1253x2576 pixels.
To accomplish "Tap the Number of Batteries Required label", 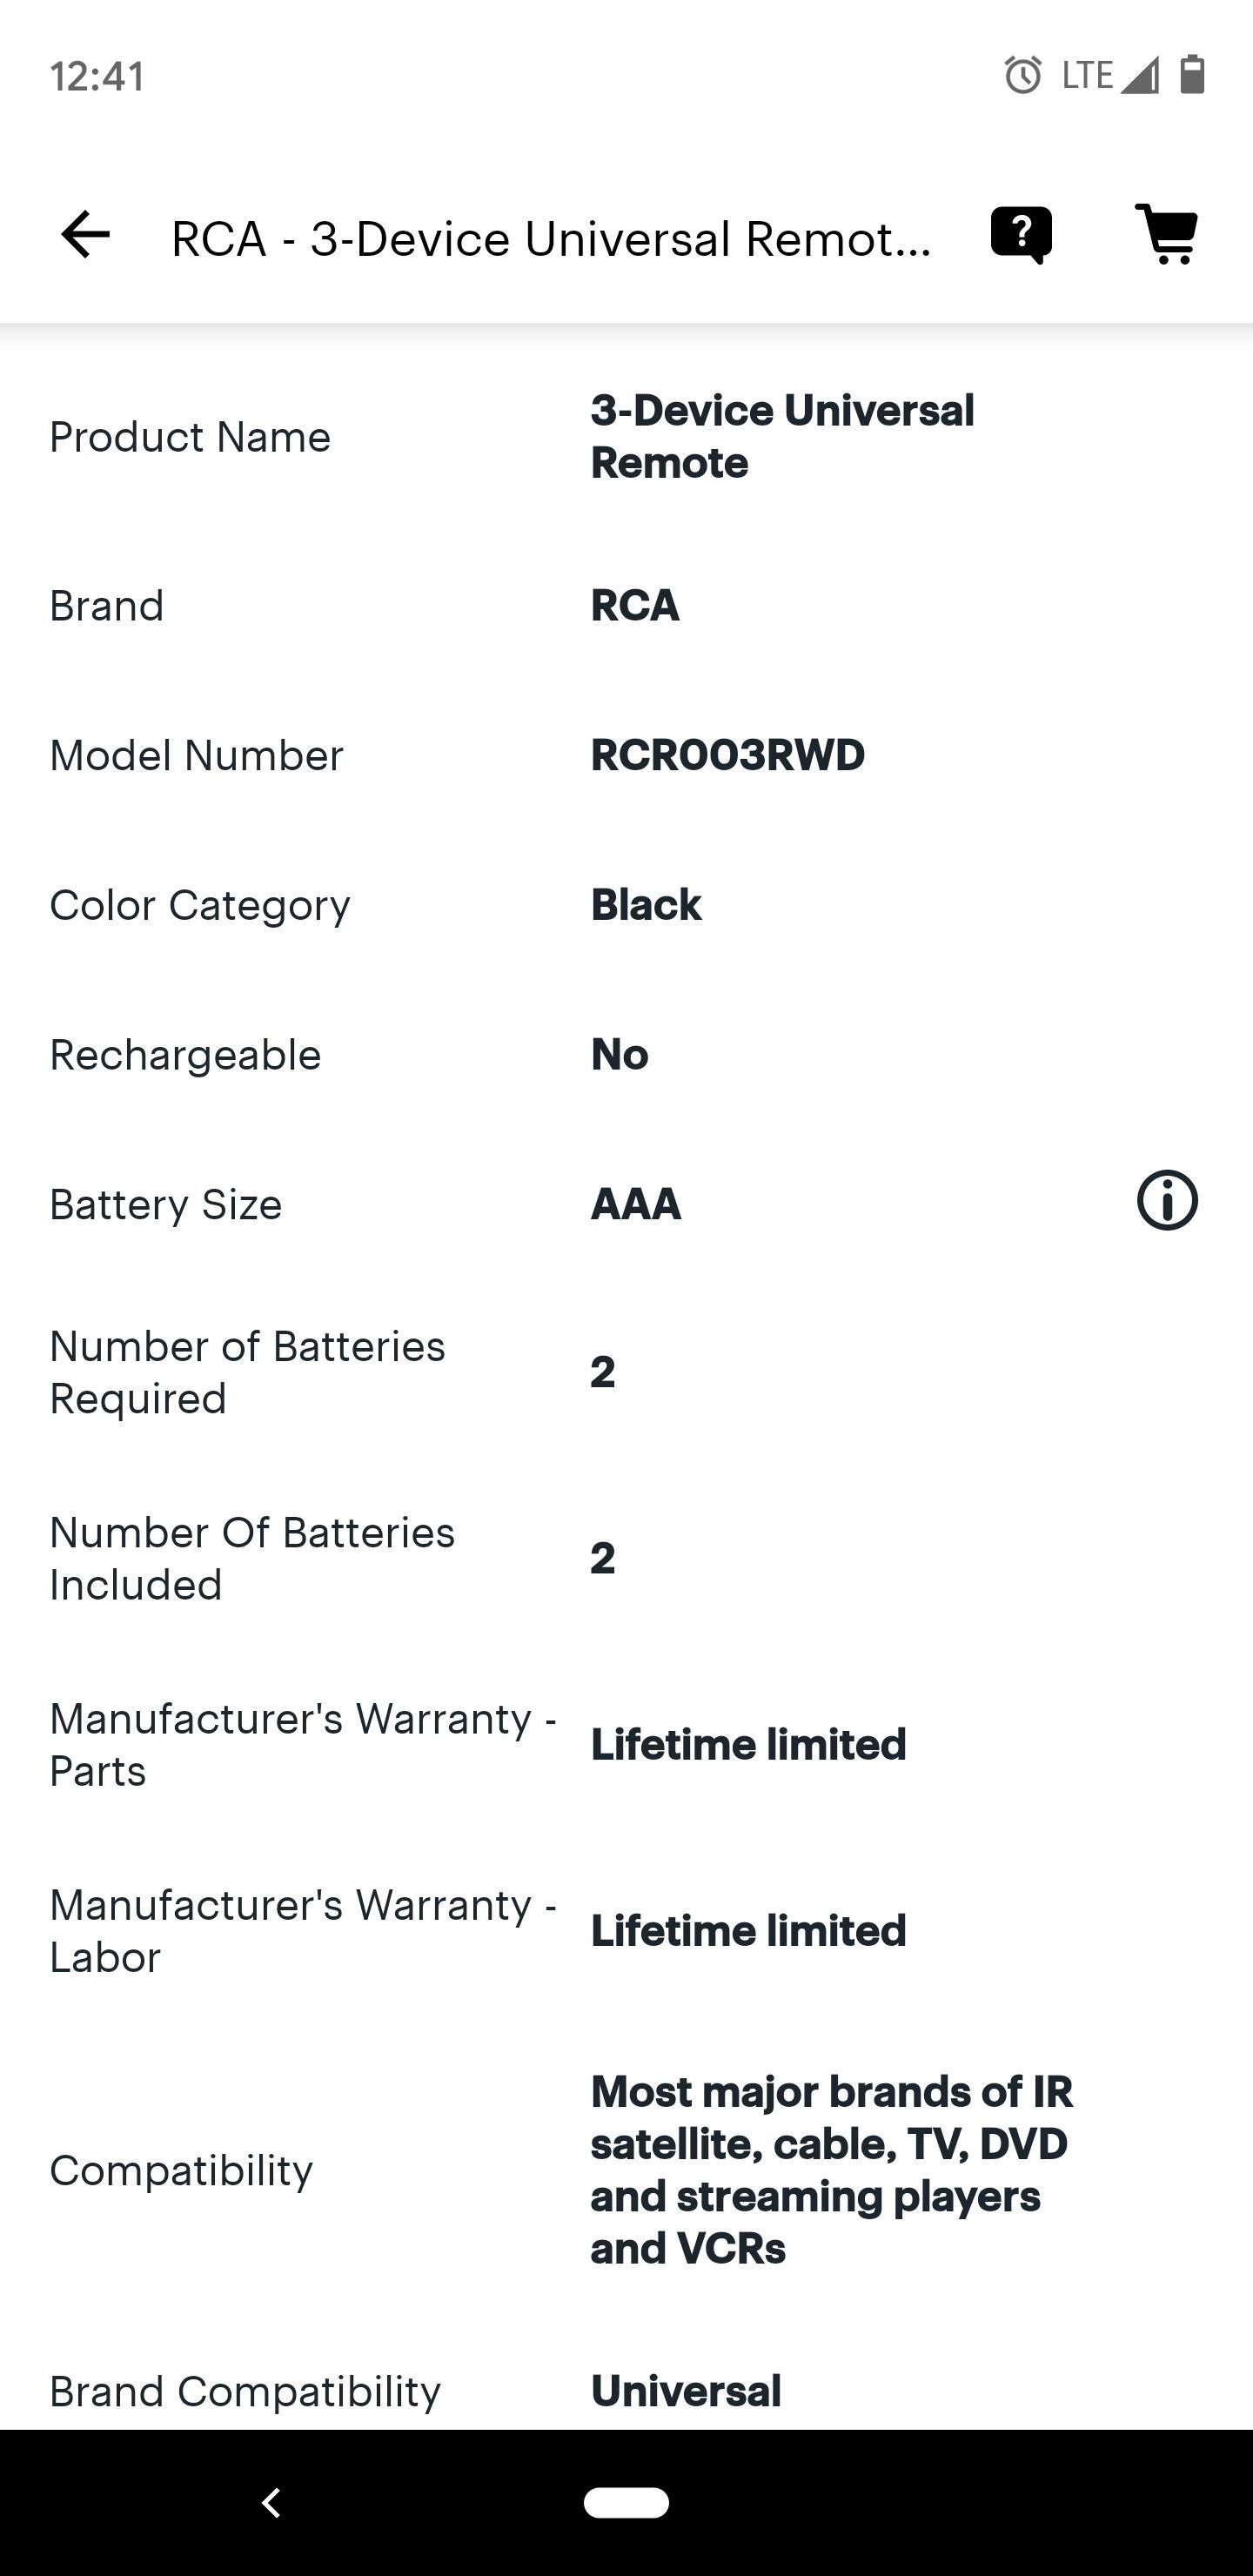I will pos(247,1372).
